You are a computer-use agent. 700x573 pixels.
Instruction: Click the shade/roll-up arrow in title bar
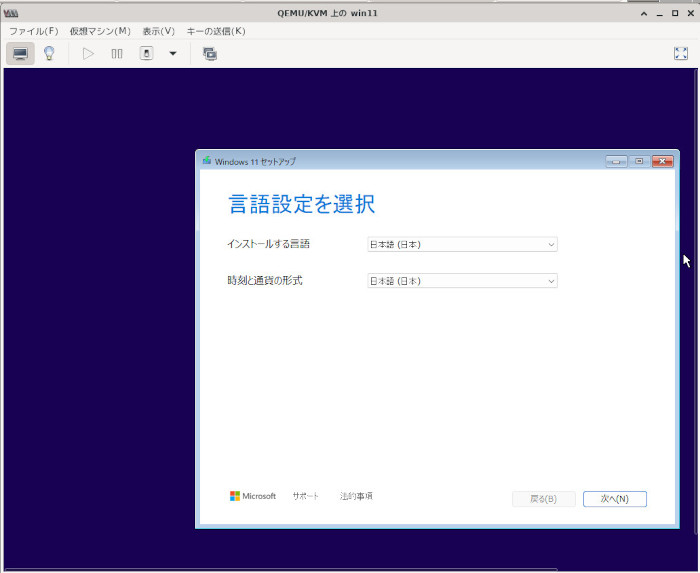[x=644, y=13]
